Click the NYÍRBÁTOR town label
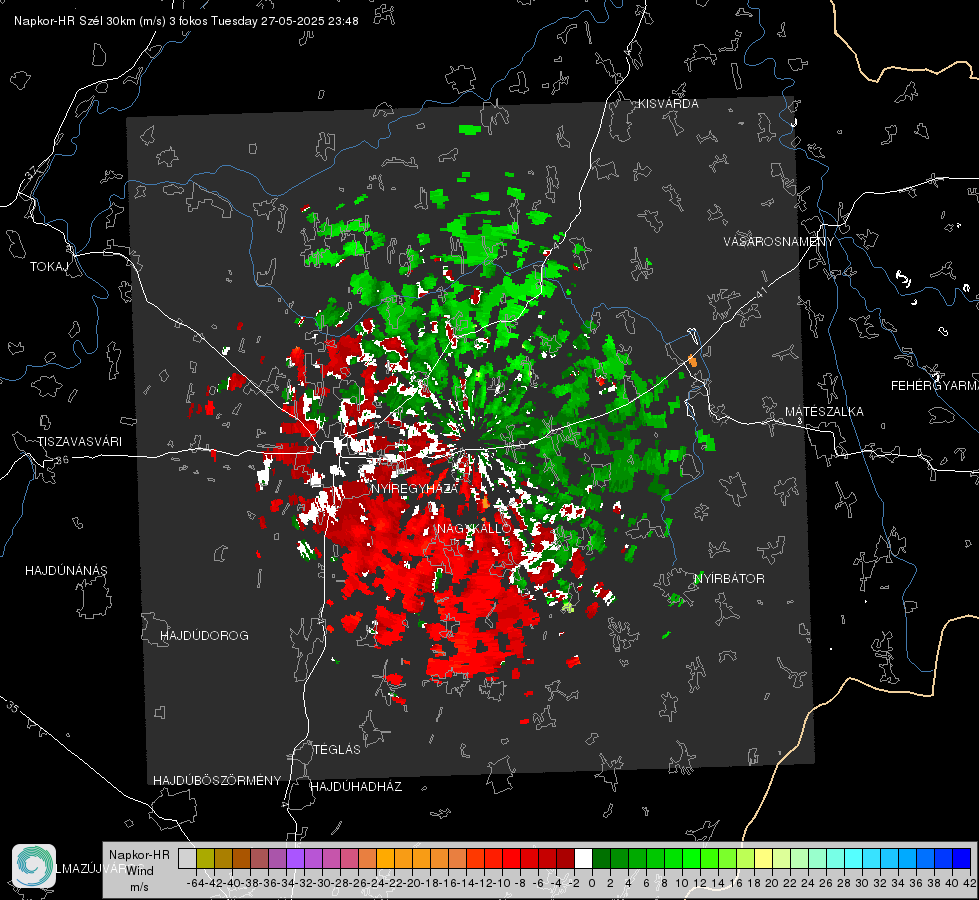The height and width of the screenshot is (900, 979). point(729,579)
